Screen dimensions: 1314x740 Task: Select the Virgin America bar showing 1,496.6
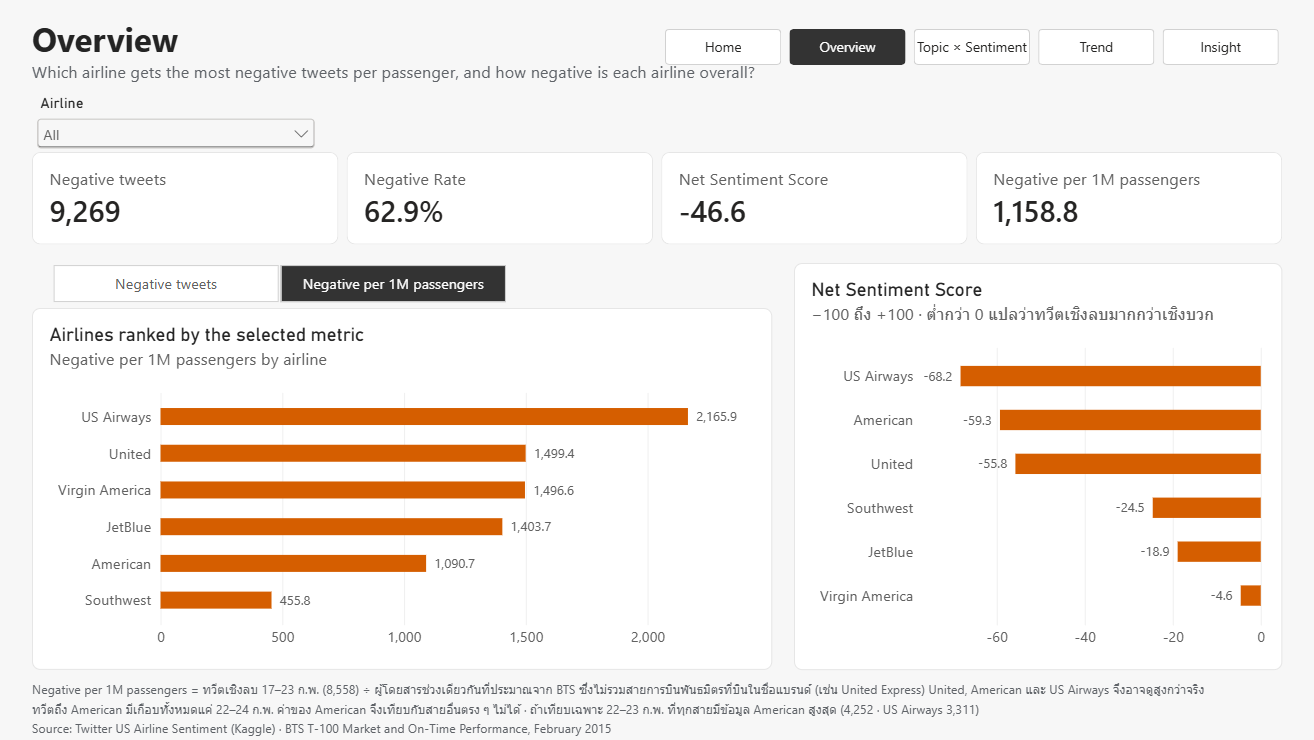(x=343, y=490)
